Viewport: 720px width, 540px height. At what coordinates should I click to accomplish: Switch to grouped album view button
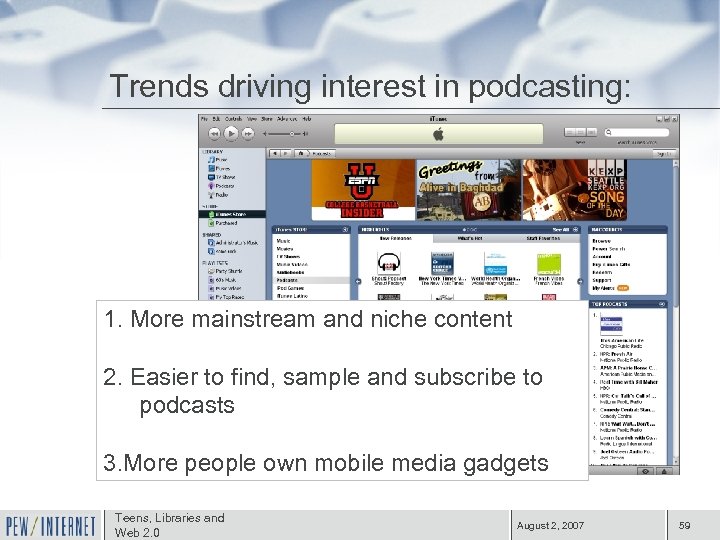(x=580, y=132)
